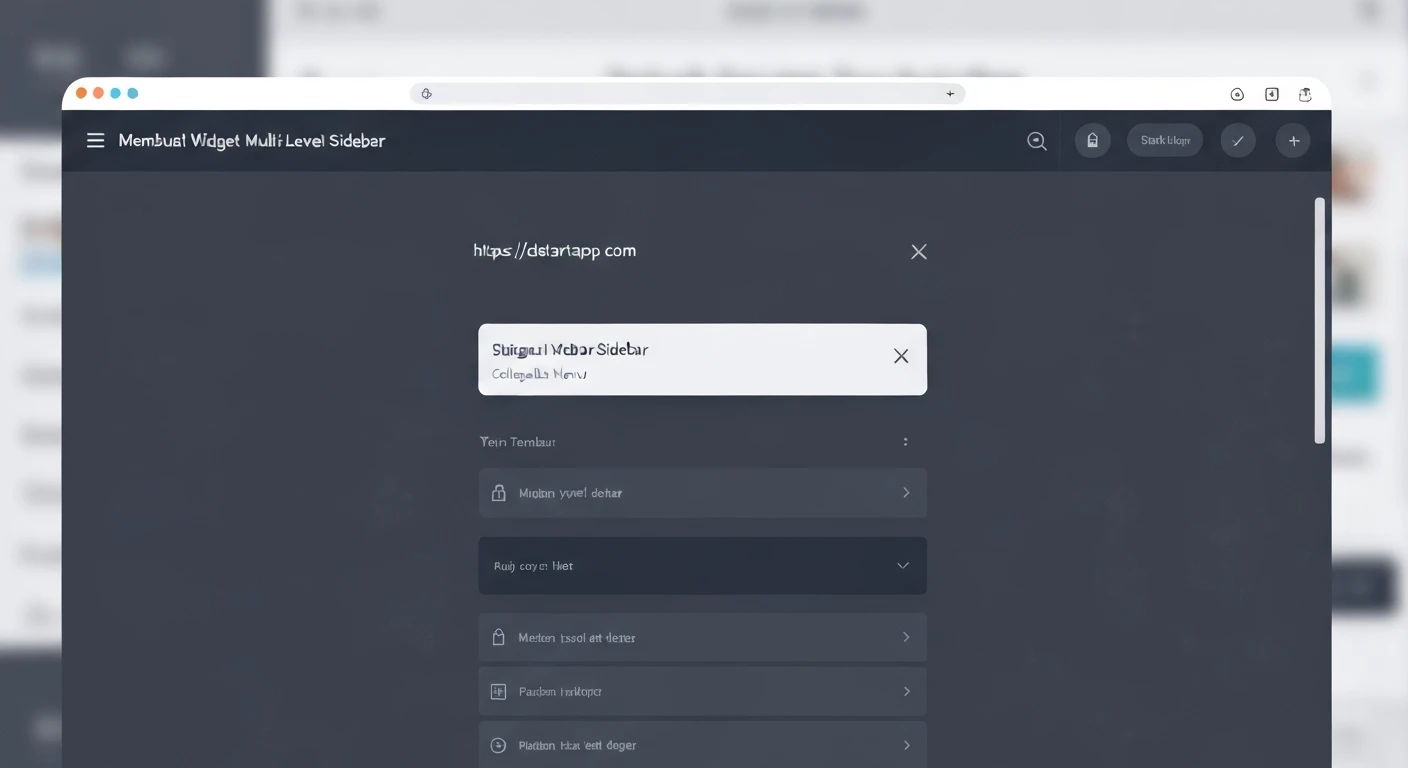The image size is (1408, 768).
Task: Click the bag icon on 'Merton tssol' row
Action: click(x=498, y=637)
